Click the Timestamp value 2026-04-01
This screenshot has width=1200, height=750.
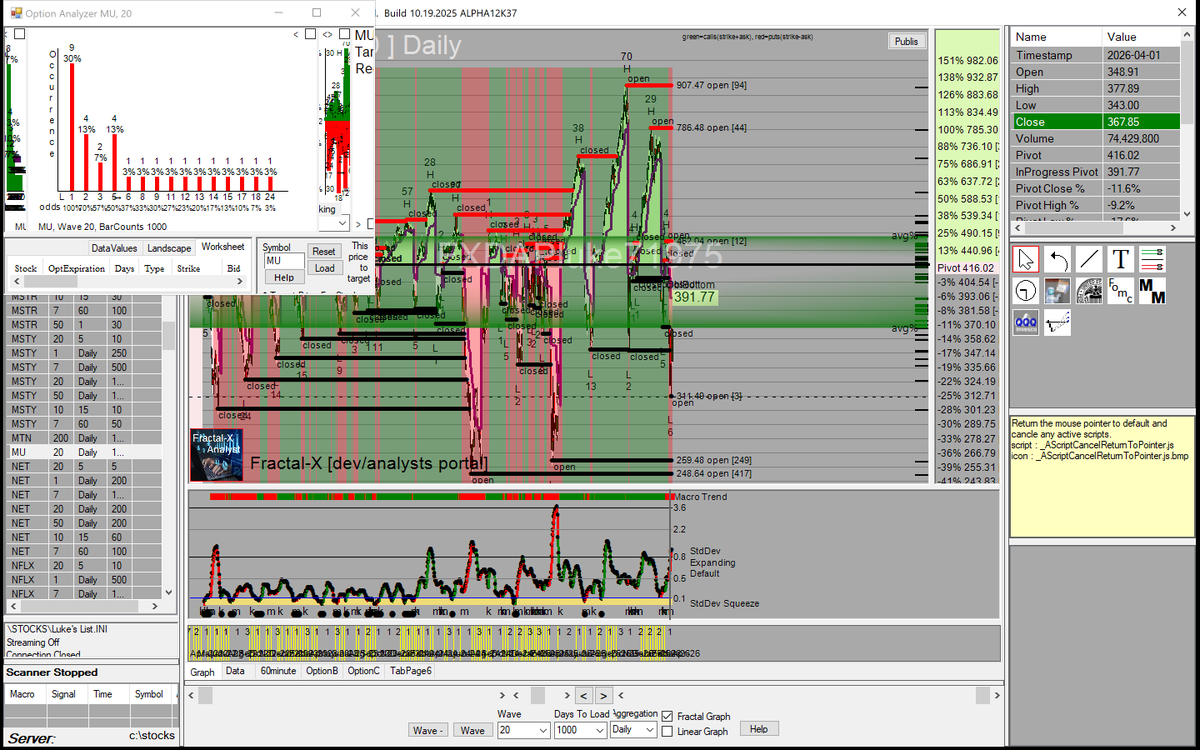click(1134, 55)
